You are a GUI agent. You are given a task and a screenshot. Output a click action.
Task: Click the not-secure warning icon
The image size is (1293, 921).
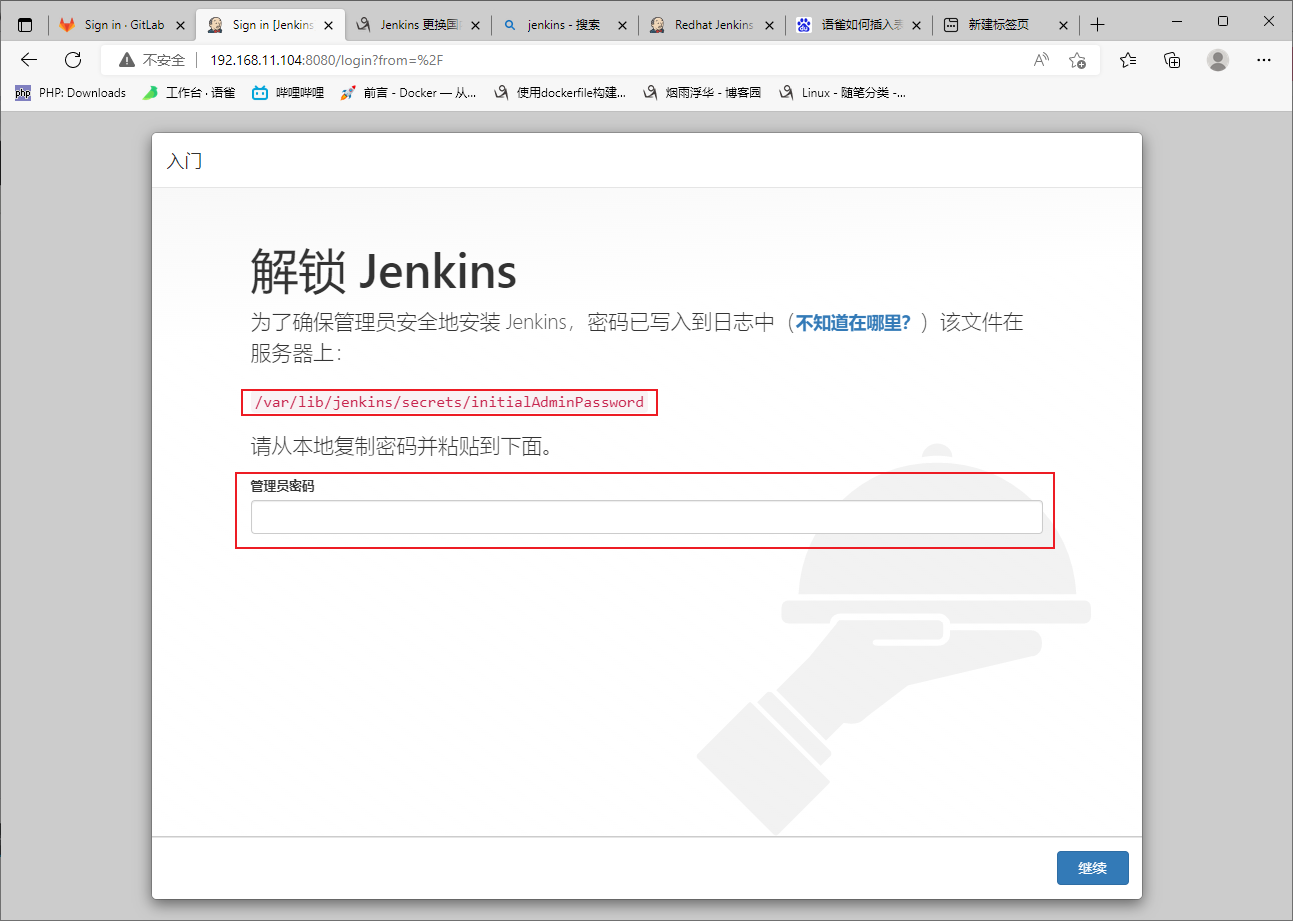pyautogui.click(x=127, y=60)
